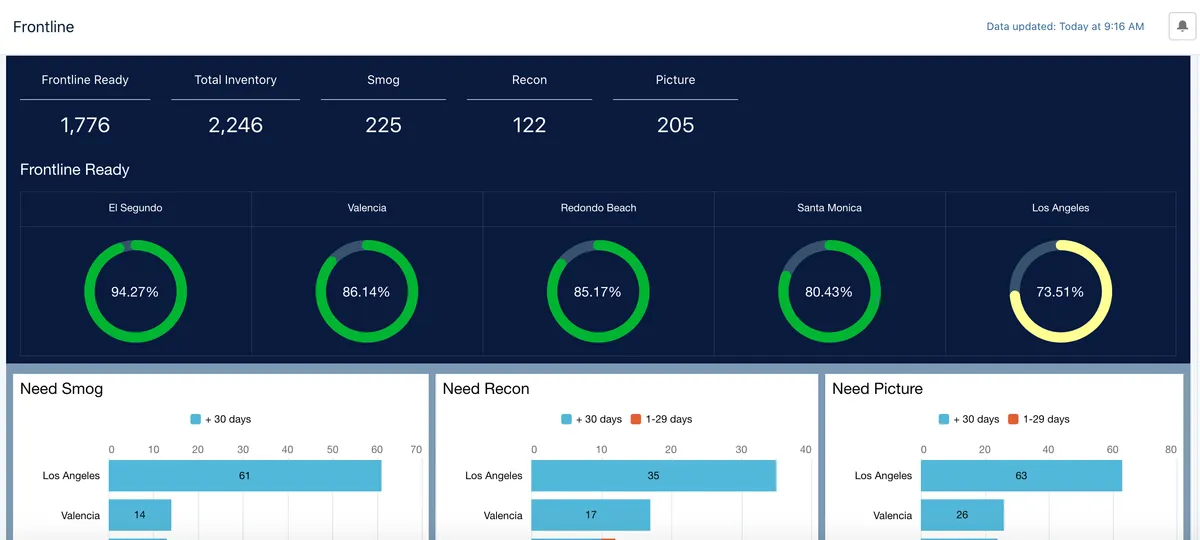The height and width of the screenshot is (540, 1200).
Task: Click the Santa Monica 80.43% donut gauge
Action: pyautogui.click(x=829, y=292)
